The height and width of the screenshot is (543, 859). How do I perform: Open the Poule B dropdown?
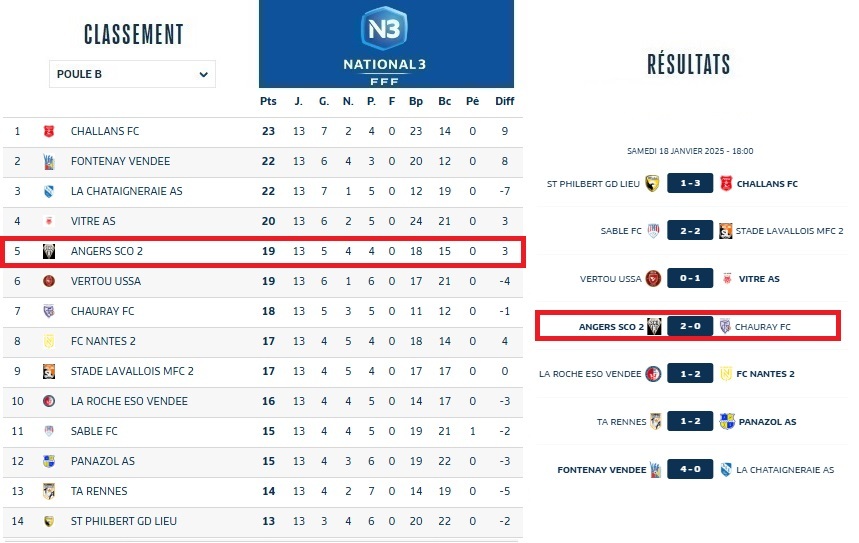(132, 74)
